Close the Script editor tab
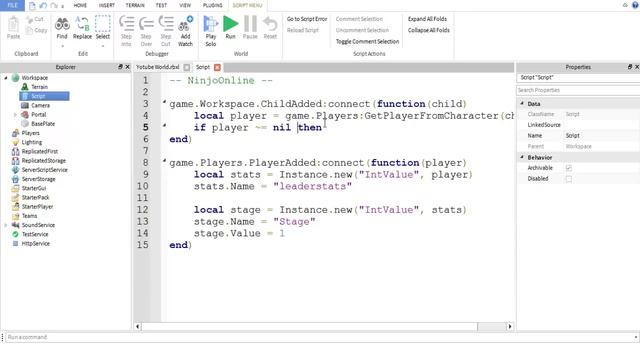Viewport: 640px width, 360px height. tap(217, 67)
